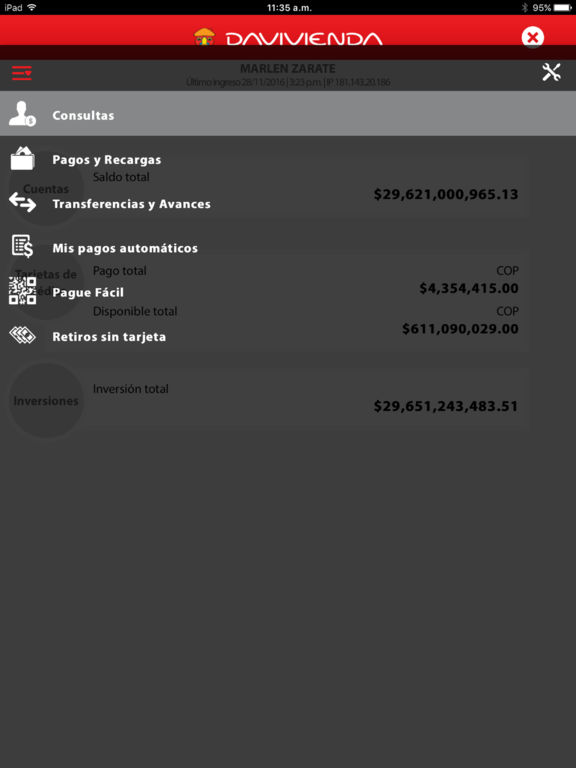Open the wrench and screwdriver settings icon
This screenshot has width=576, height=768.
coord(551,72)
